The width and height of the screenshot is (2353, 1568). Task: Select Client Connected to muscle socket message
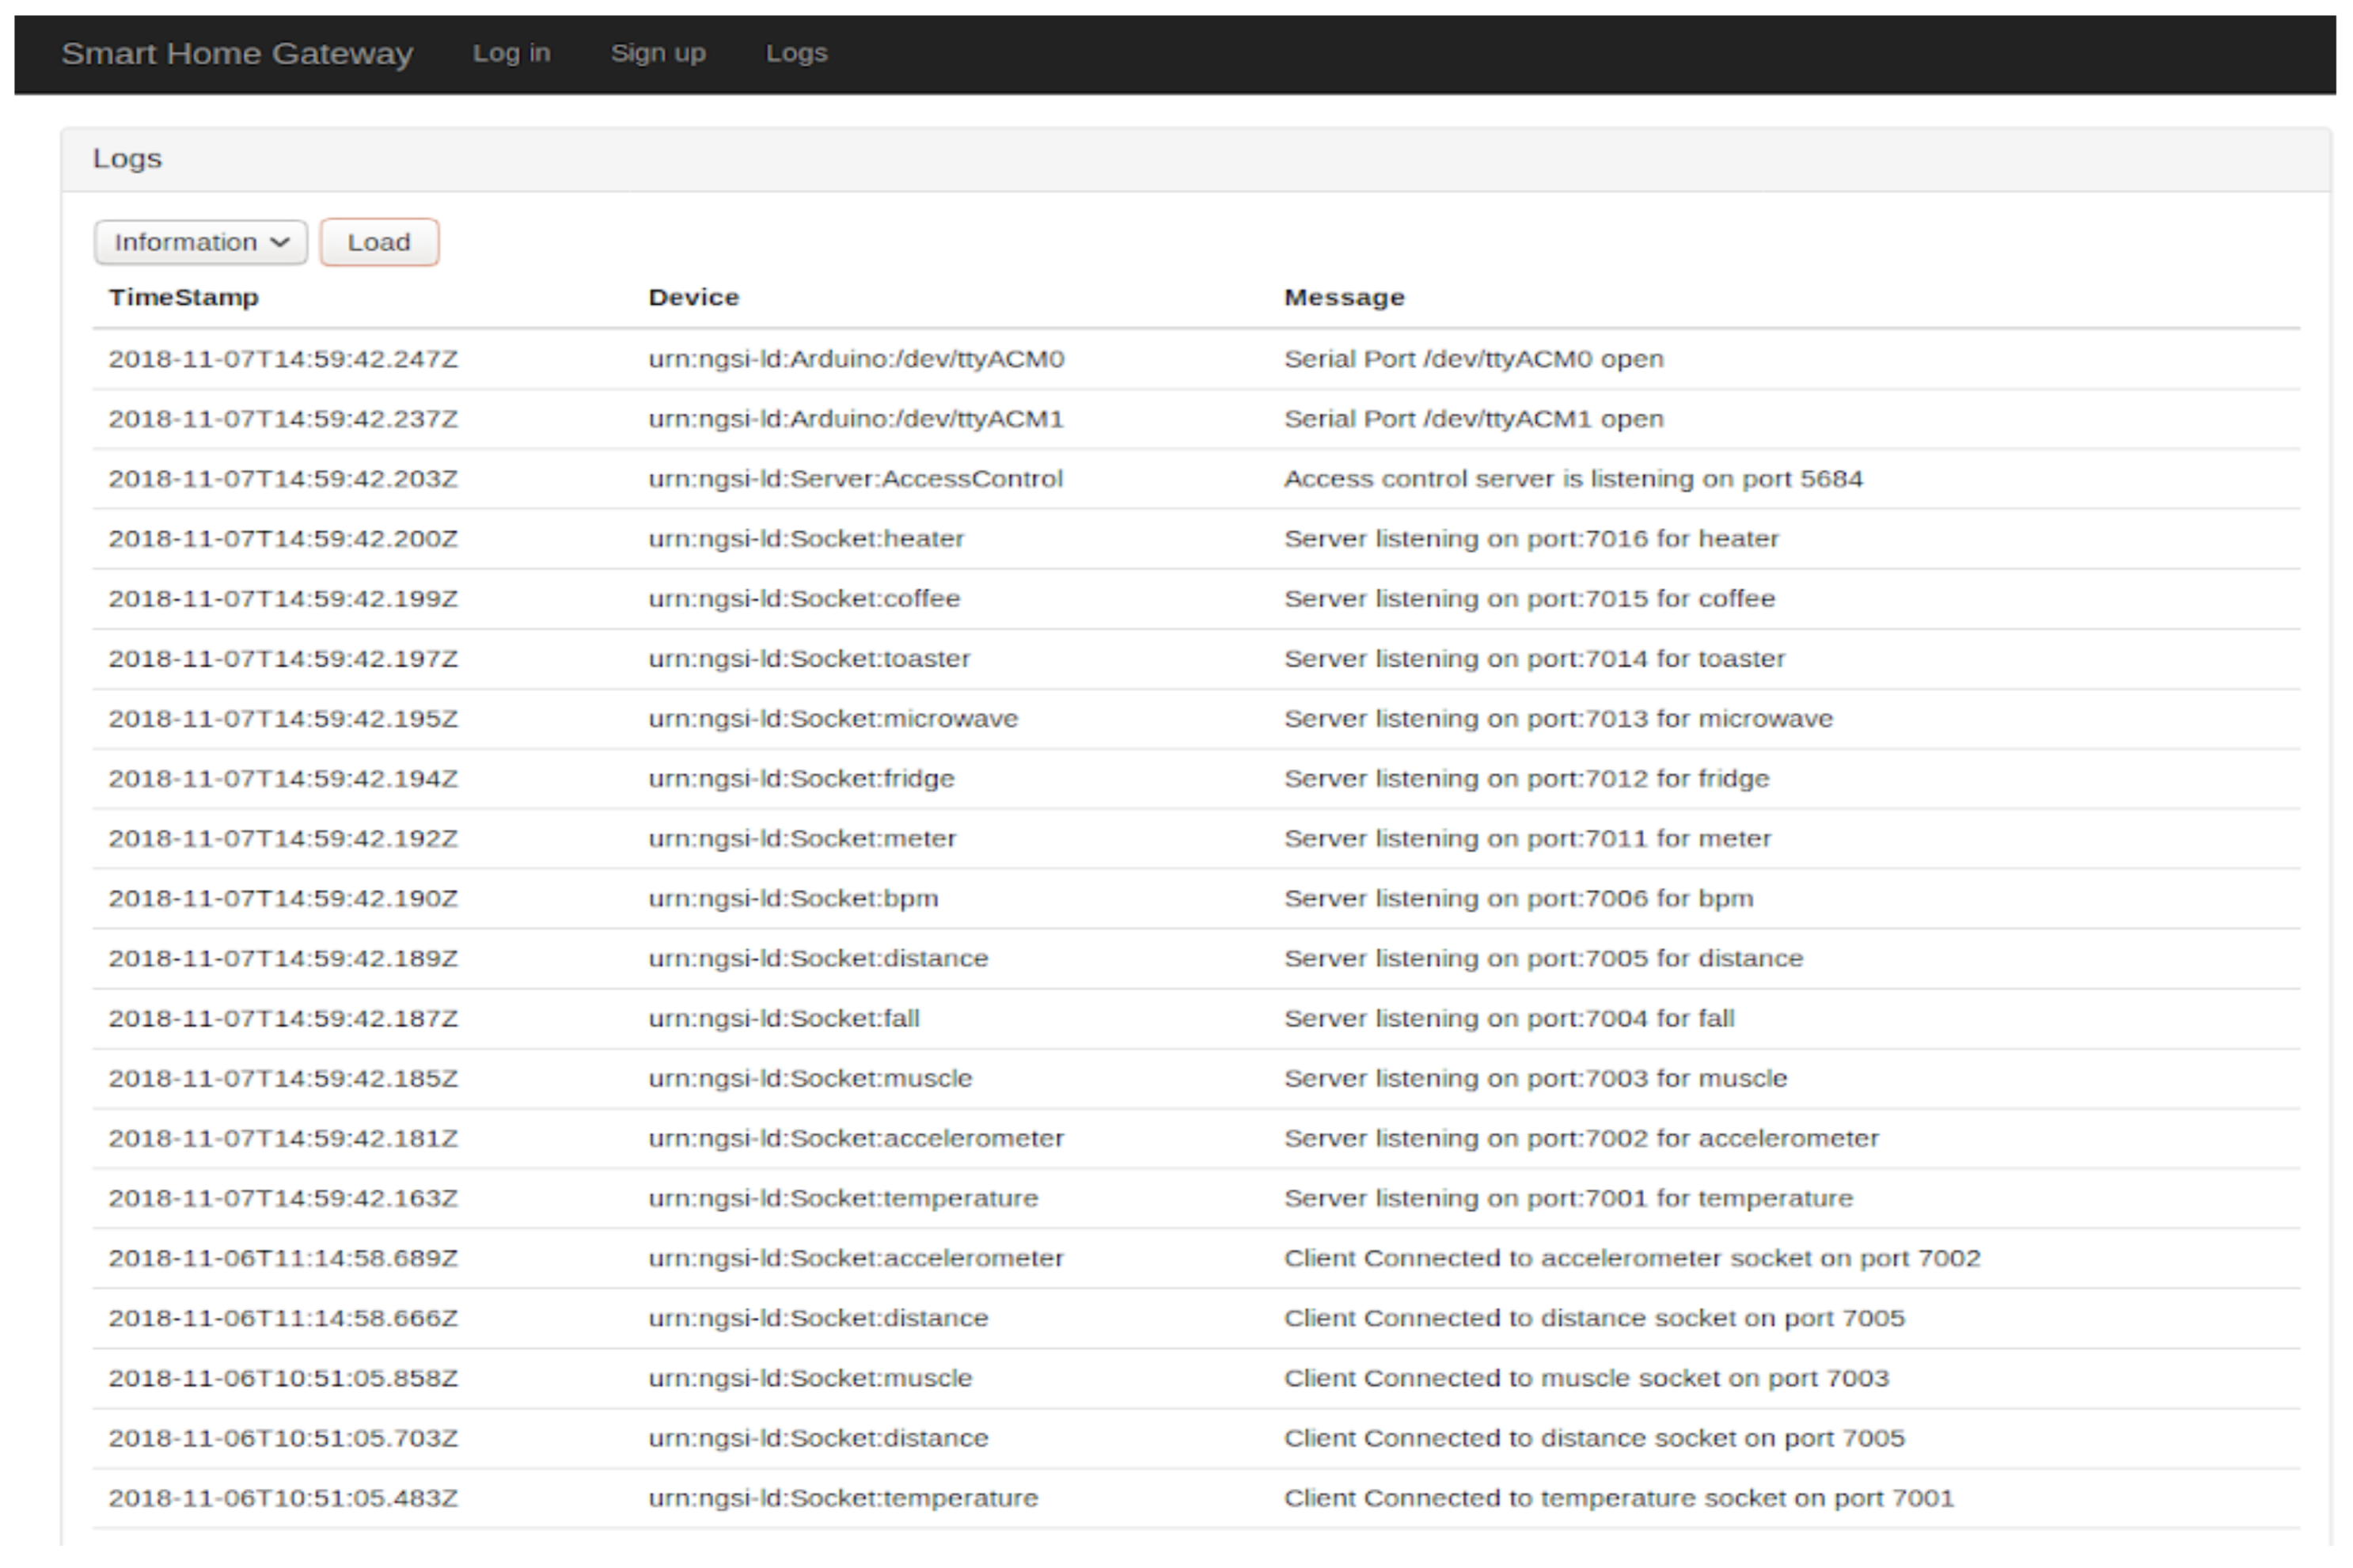pos(1585,1379)
